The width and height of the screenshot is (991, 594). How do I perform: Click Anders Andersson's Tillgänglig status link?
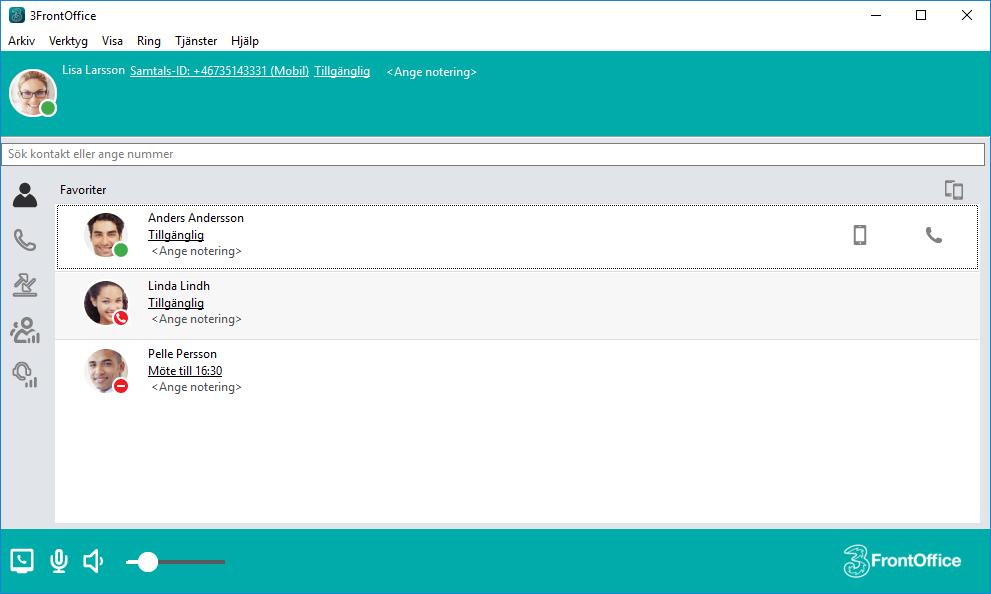pos(176,235)
